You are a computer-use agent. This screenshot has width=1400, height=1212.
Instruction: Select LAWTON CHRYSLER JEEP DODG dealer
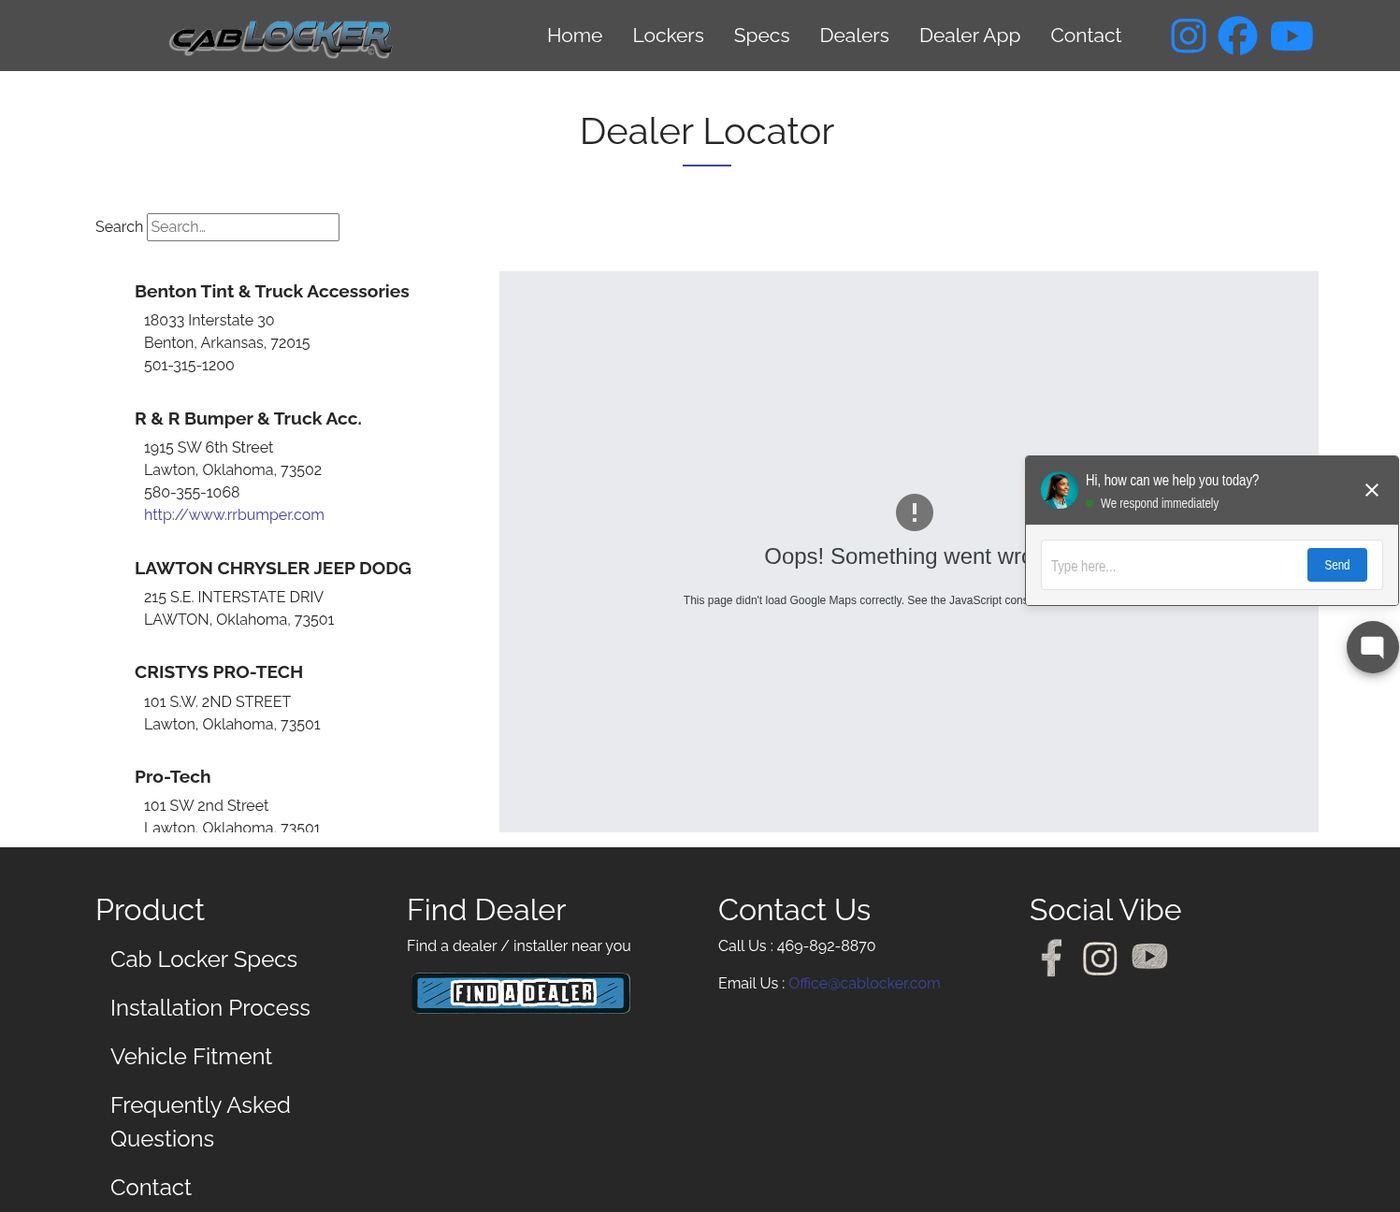[x=273, y=568]
